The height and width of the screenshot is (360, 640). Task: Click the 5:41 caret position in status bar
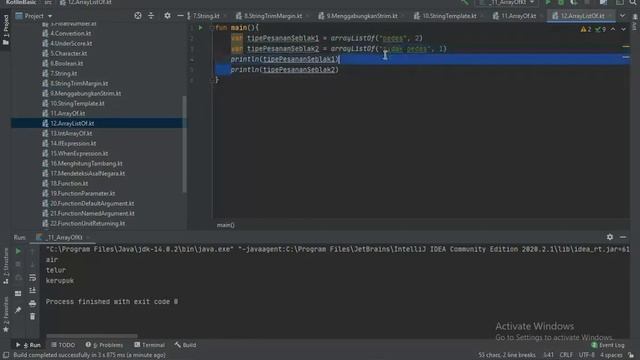tap(549, 355)
